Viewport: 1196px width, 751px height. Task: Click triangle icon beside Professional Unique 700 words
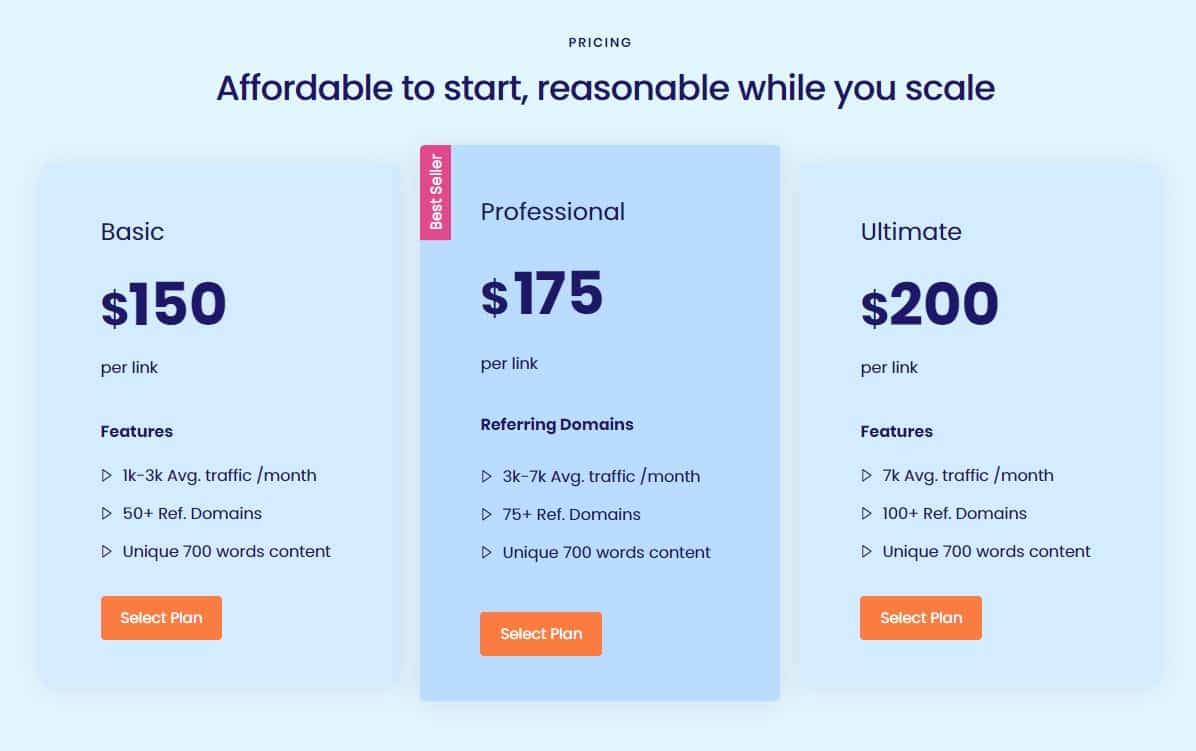pos(486,553)
